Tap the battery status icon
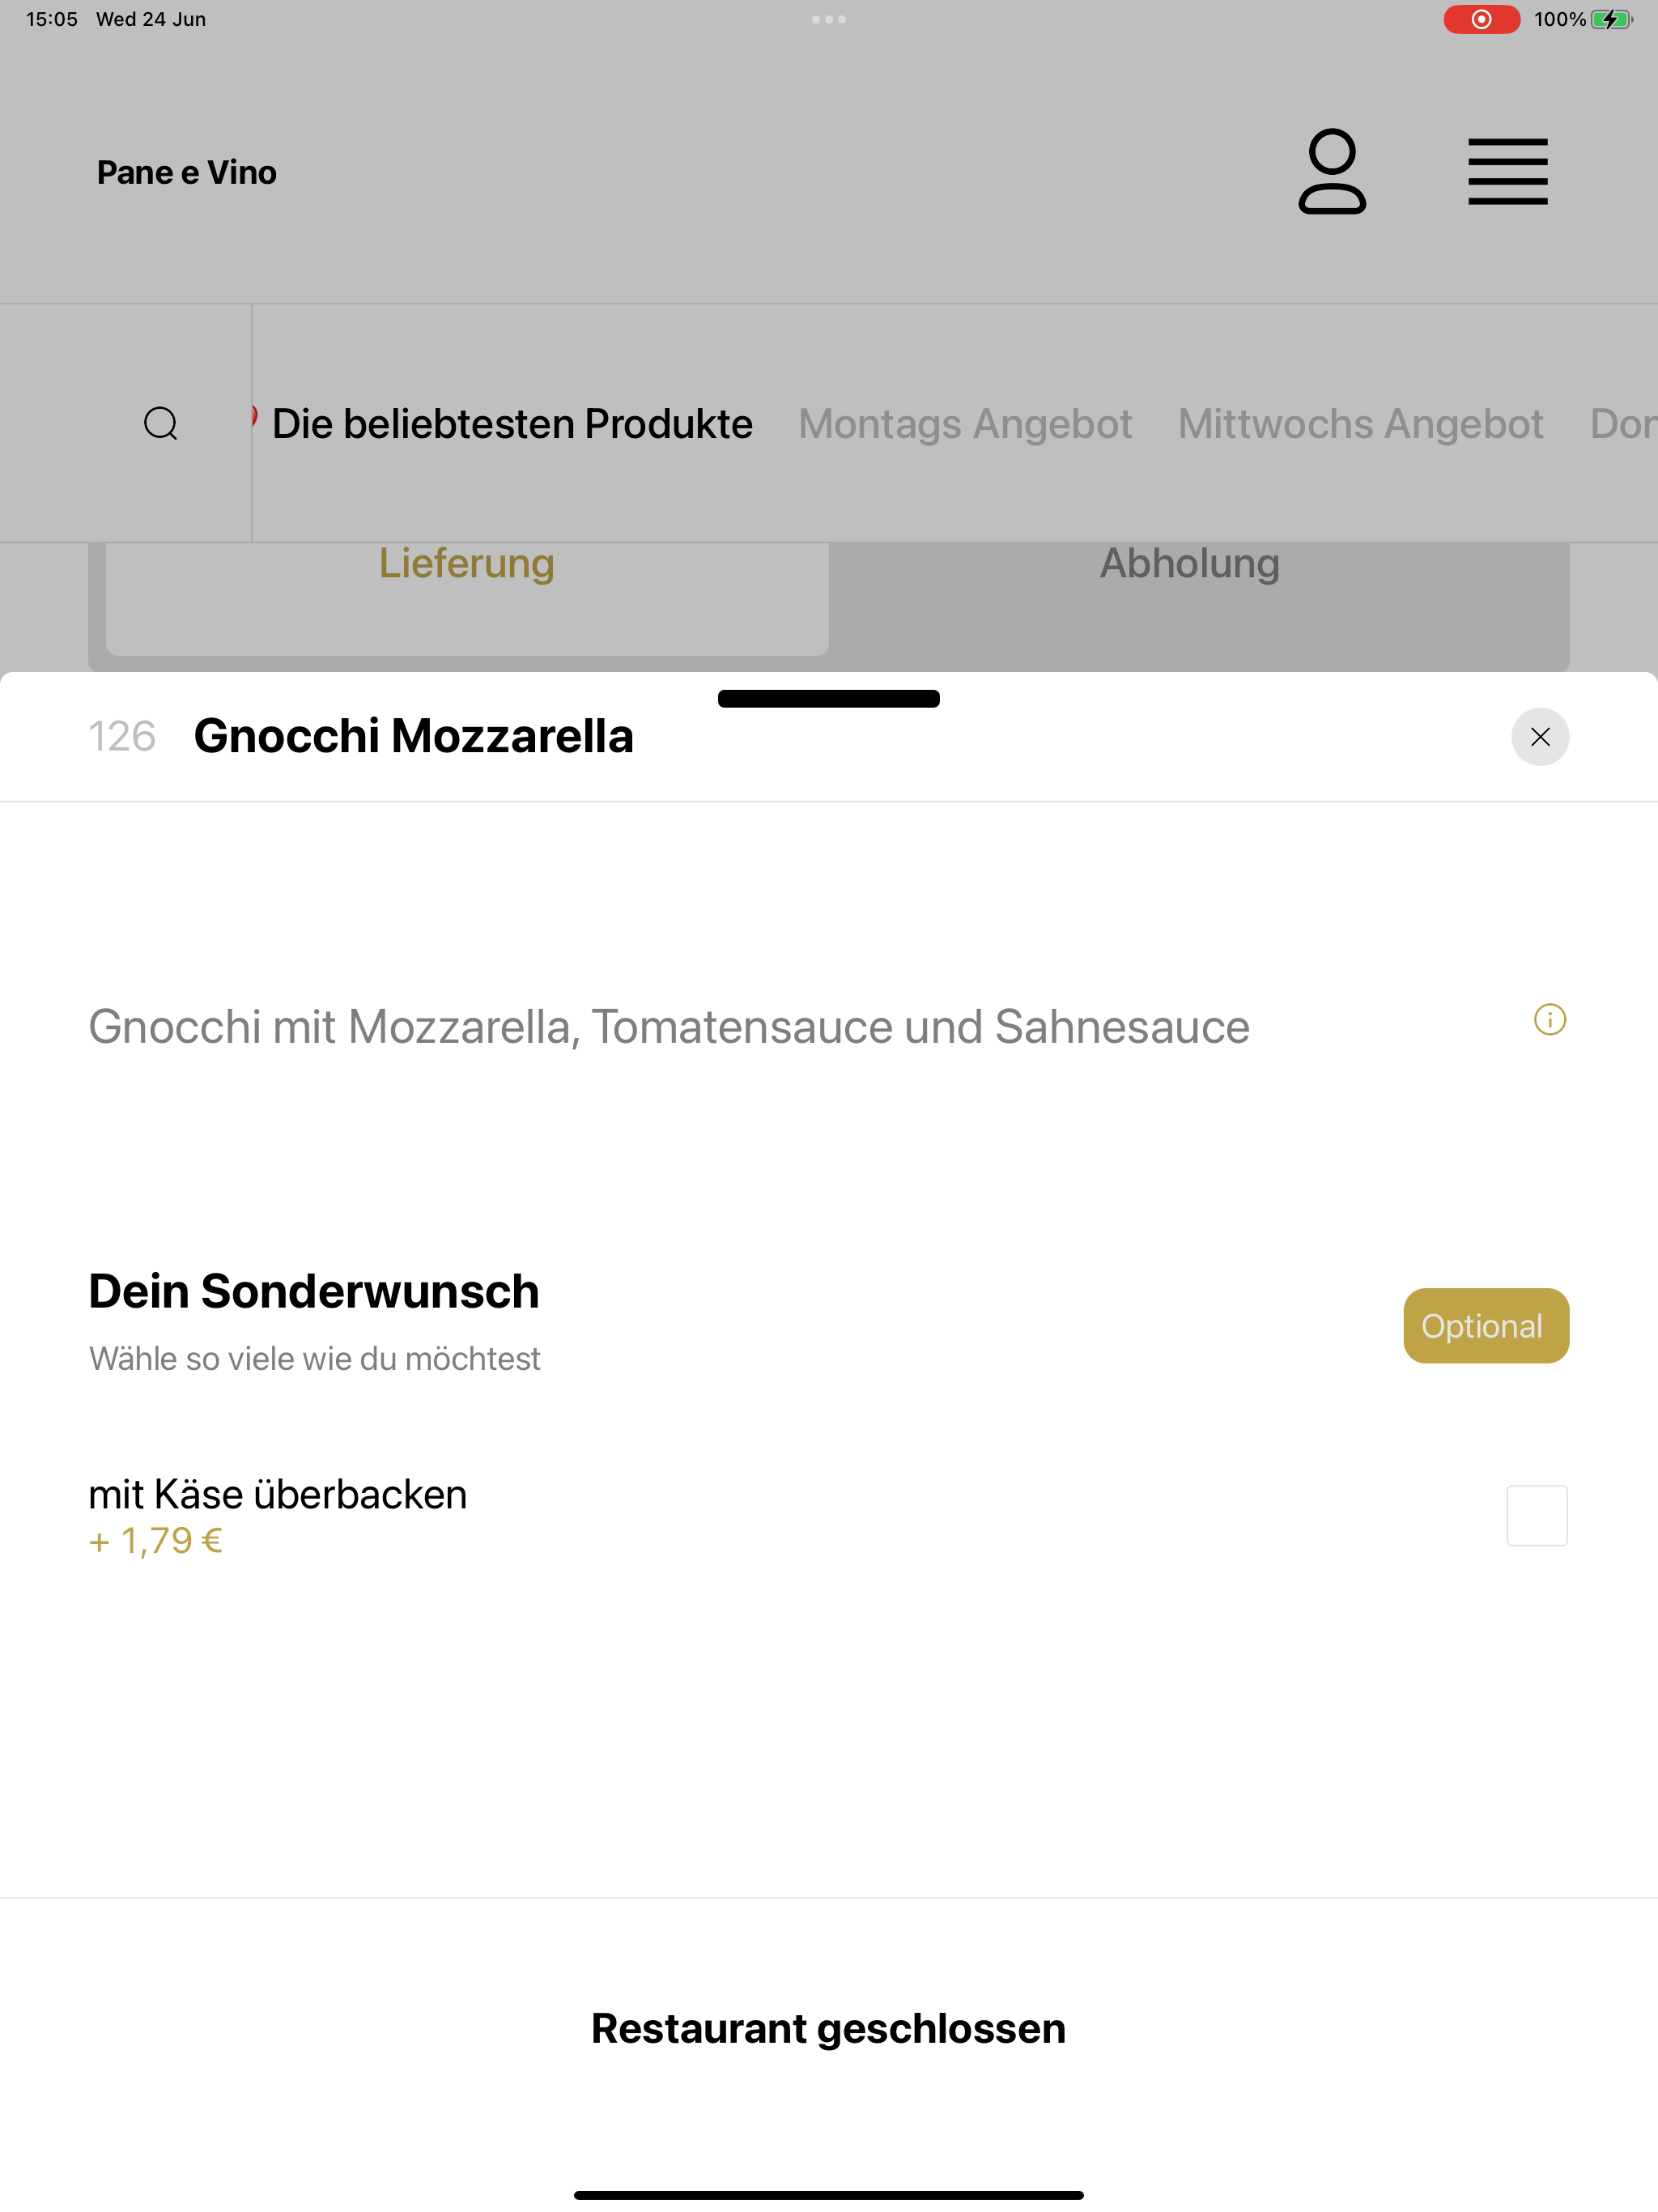1658x2212 pixels. point(1611,19)
